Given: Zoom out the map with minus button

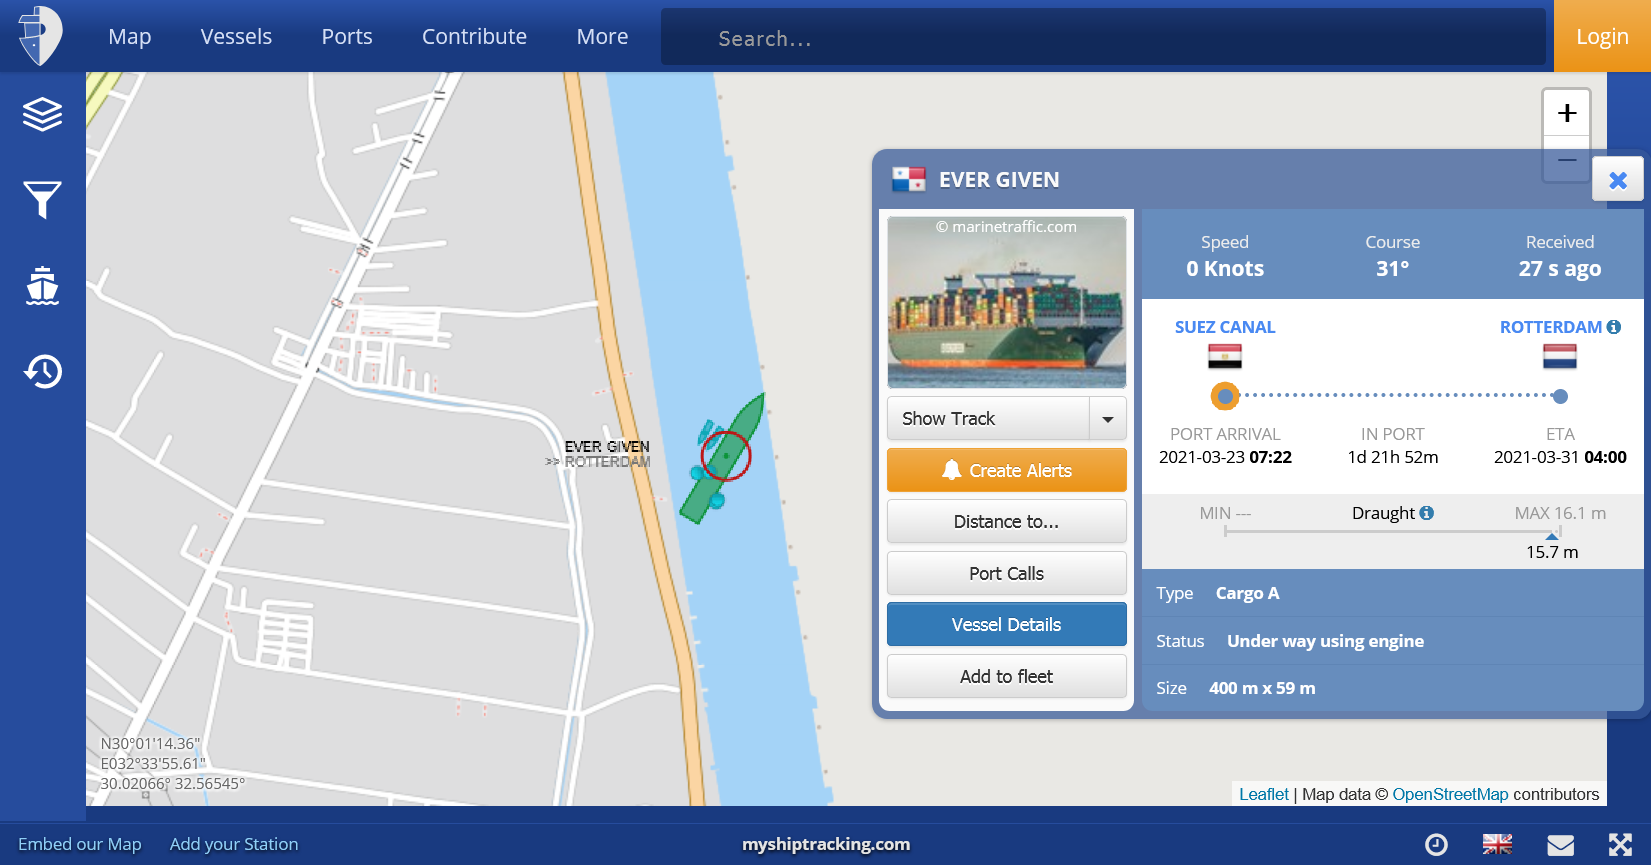Looking at the screenshot, I should (1567, 160).
